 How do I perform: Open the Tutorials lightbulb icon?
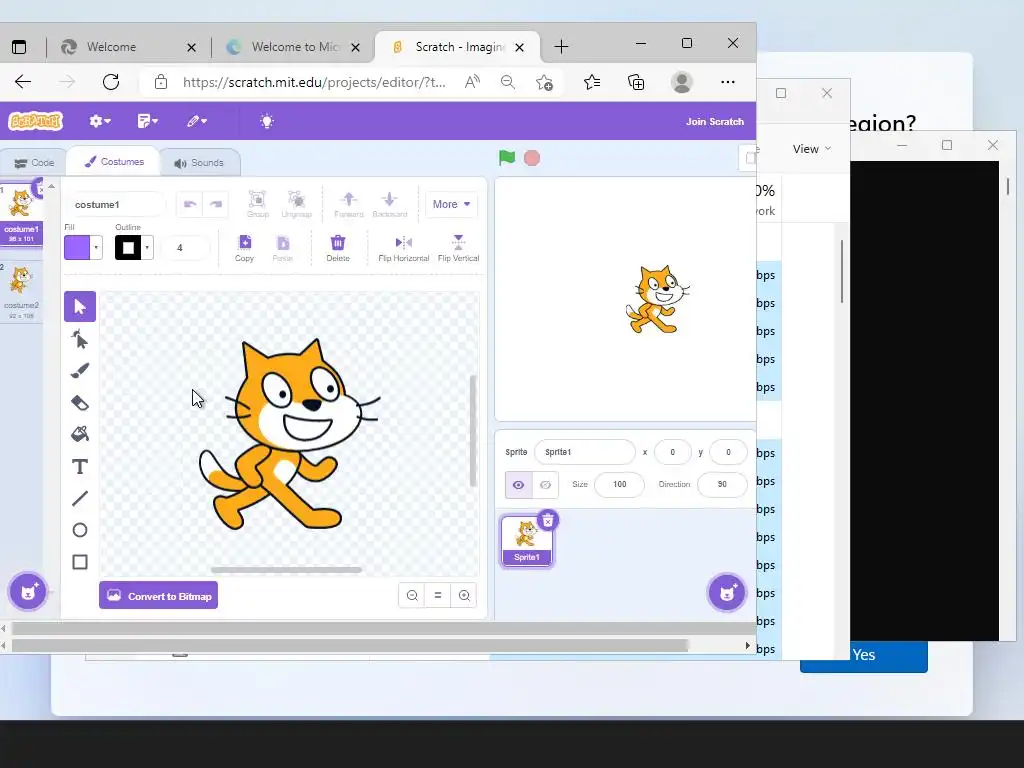267,121
